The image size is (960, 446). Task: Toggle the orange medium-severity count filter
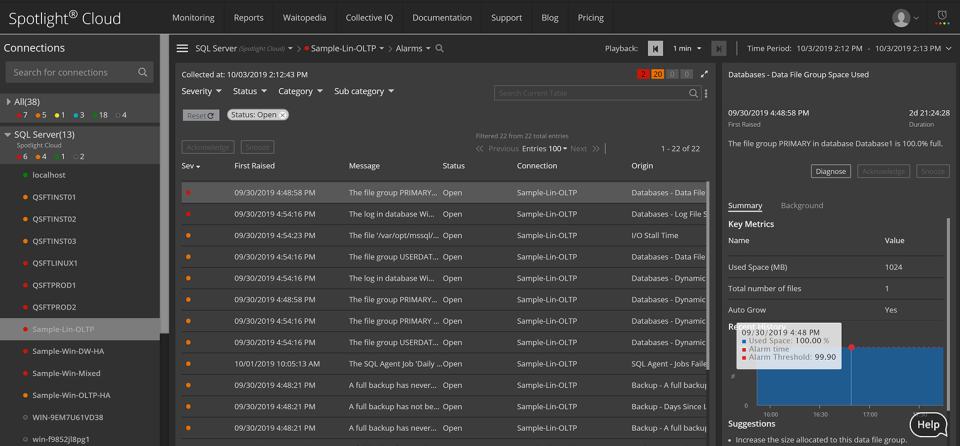coord(657,74)
